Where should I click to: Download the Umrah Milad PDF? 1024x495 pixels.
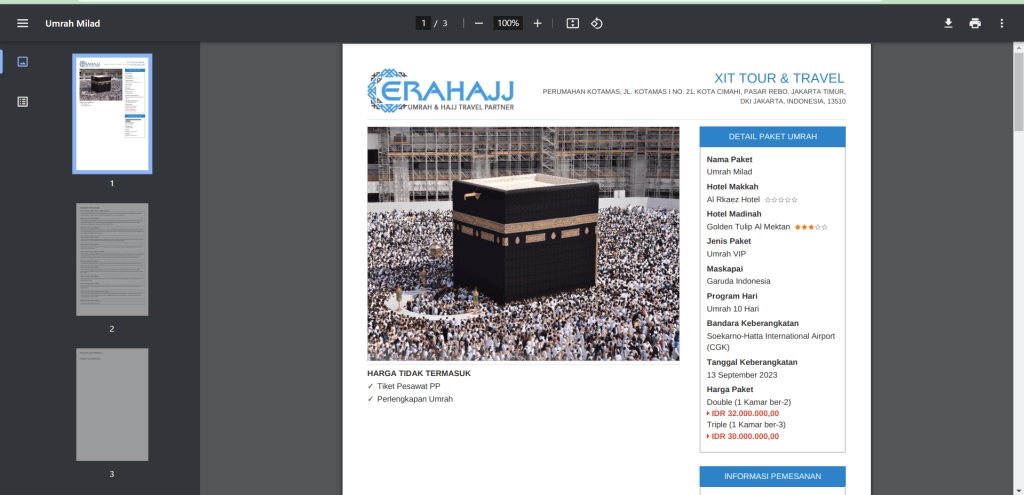[948, 23]
